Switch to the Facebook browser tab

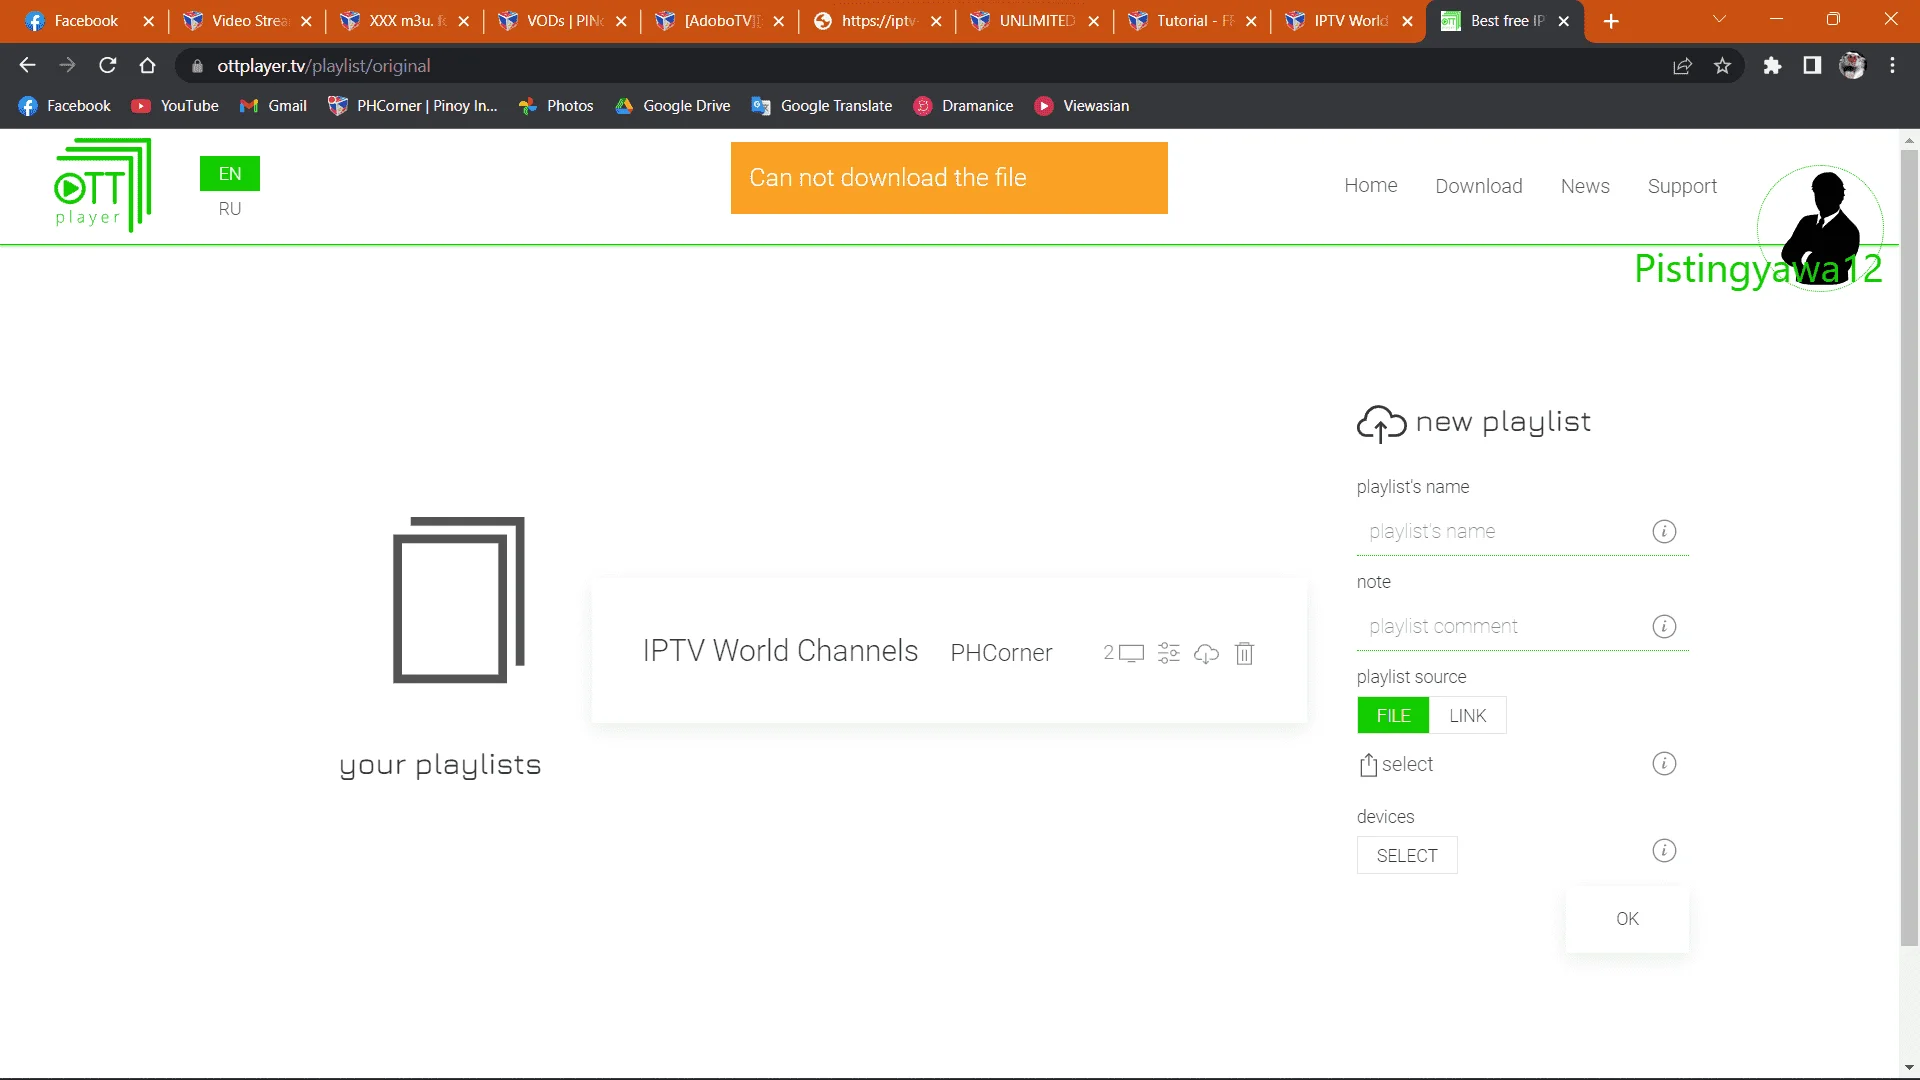[88, 21]
